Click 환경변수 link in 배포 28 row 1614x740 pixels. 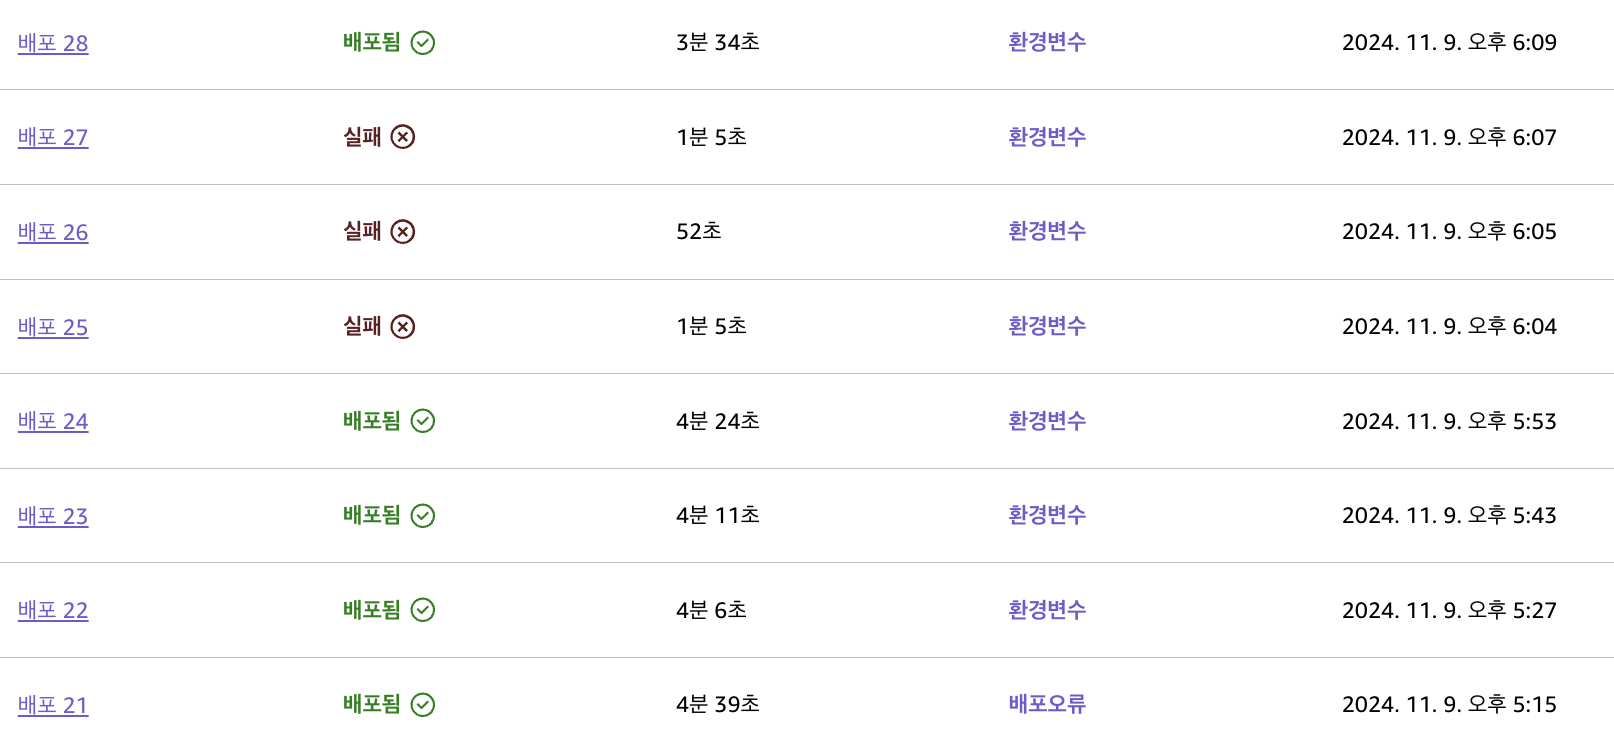click(x=1047, y=42)
